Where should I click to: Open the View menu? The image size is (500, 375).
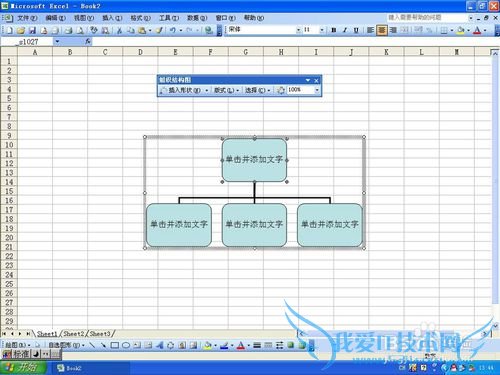pyautogui.click(x=84, y=18)
